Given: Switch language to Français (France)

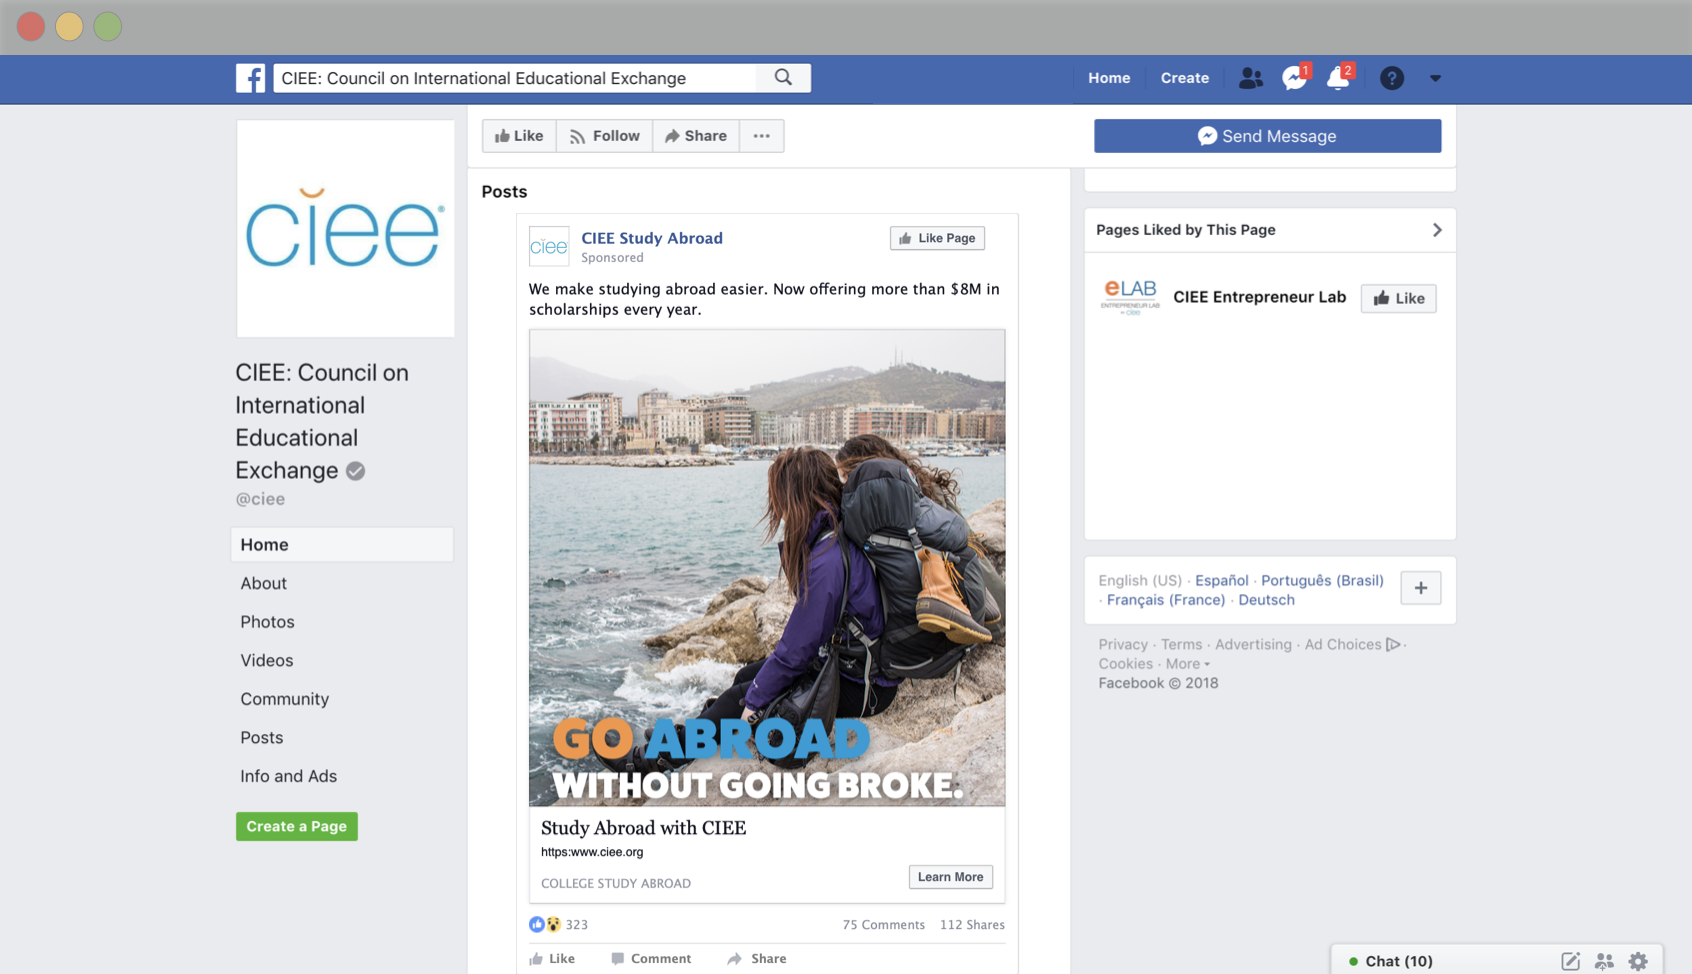Looking at the screenshot, I should [1165, 600].
